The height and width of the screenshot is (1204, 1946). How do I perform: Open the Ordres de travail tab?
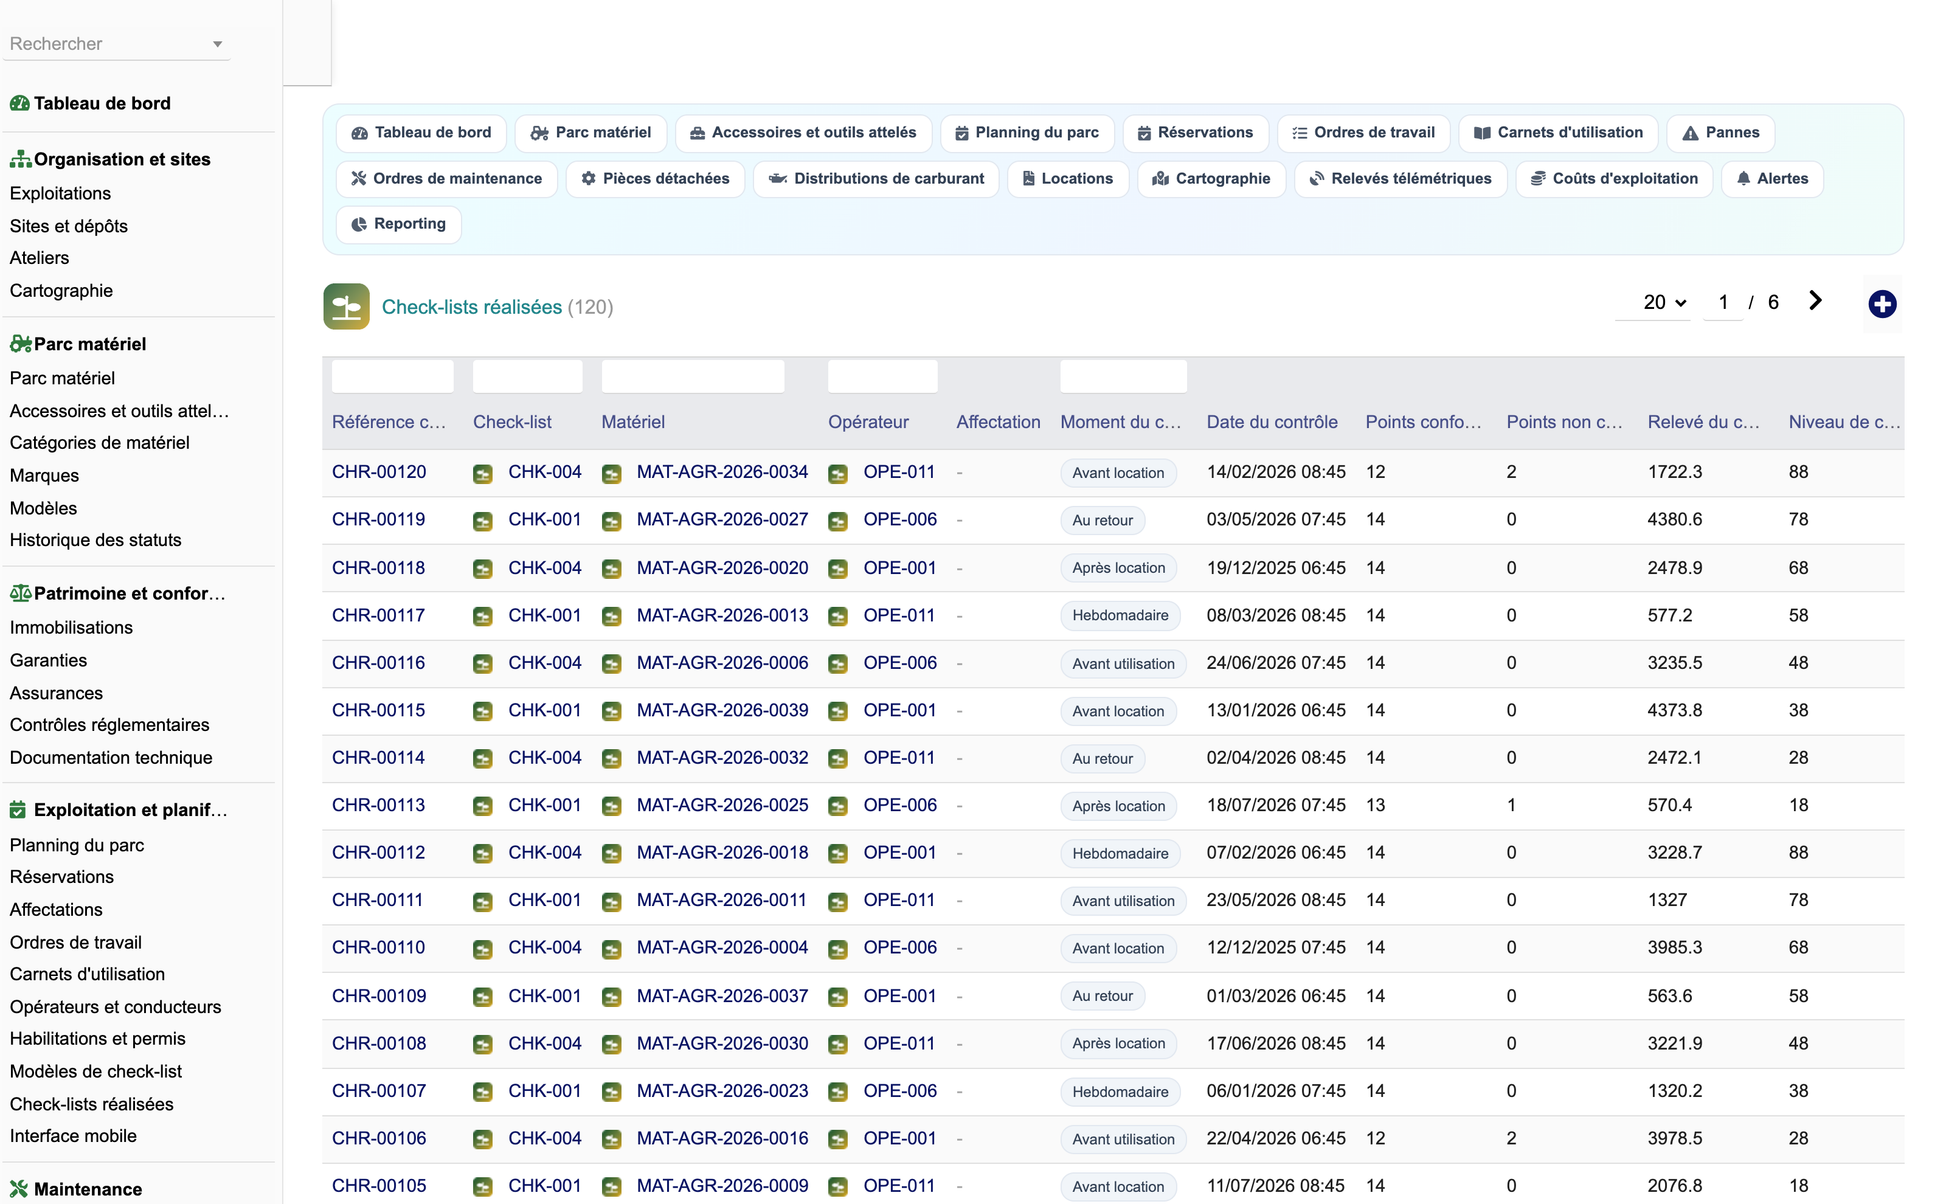tap(1363, 133)
